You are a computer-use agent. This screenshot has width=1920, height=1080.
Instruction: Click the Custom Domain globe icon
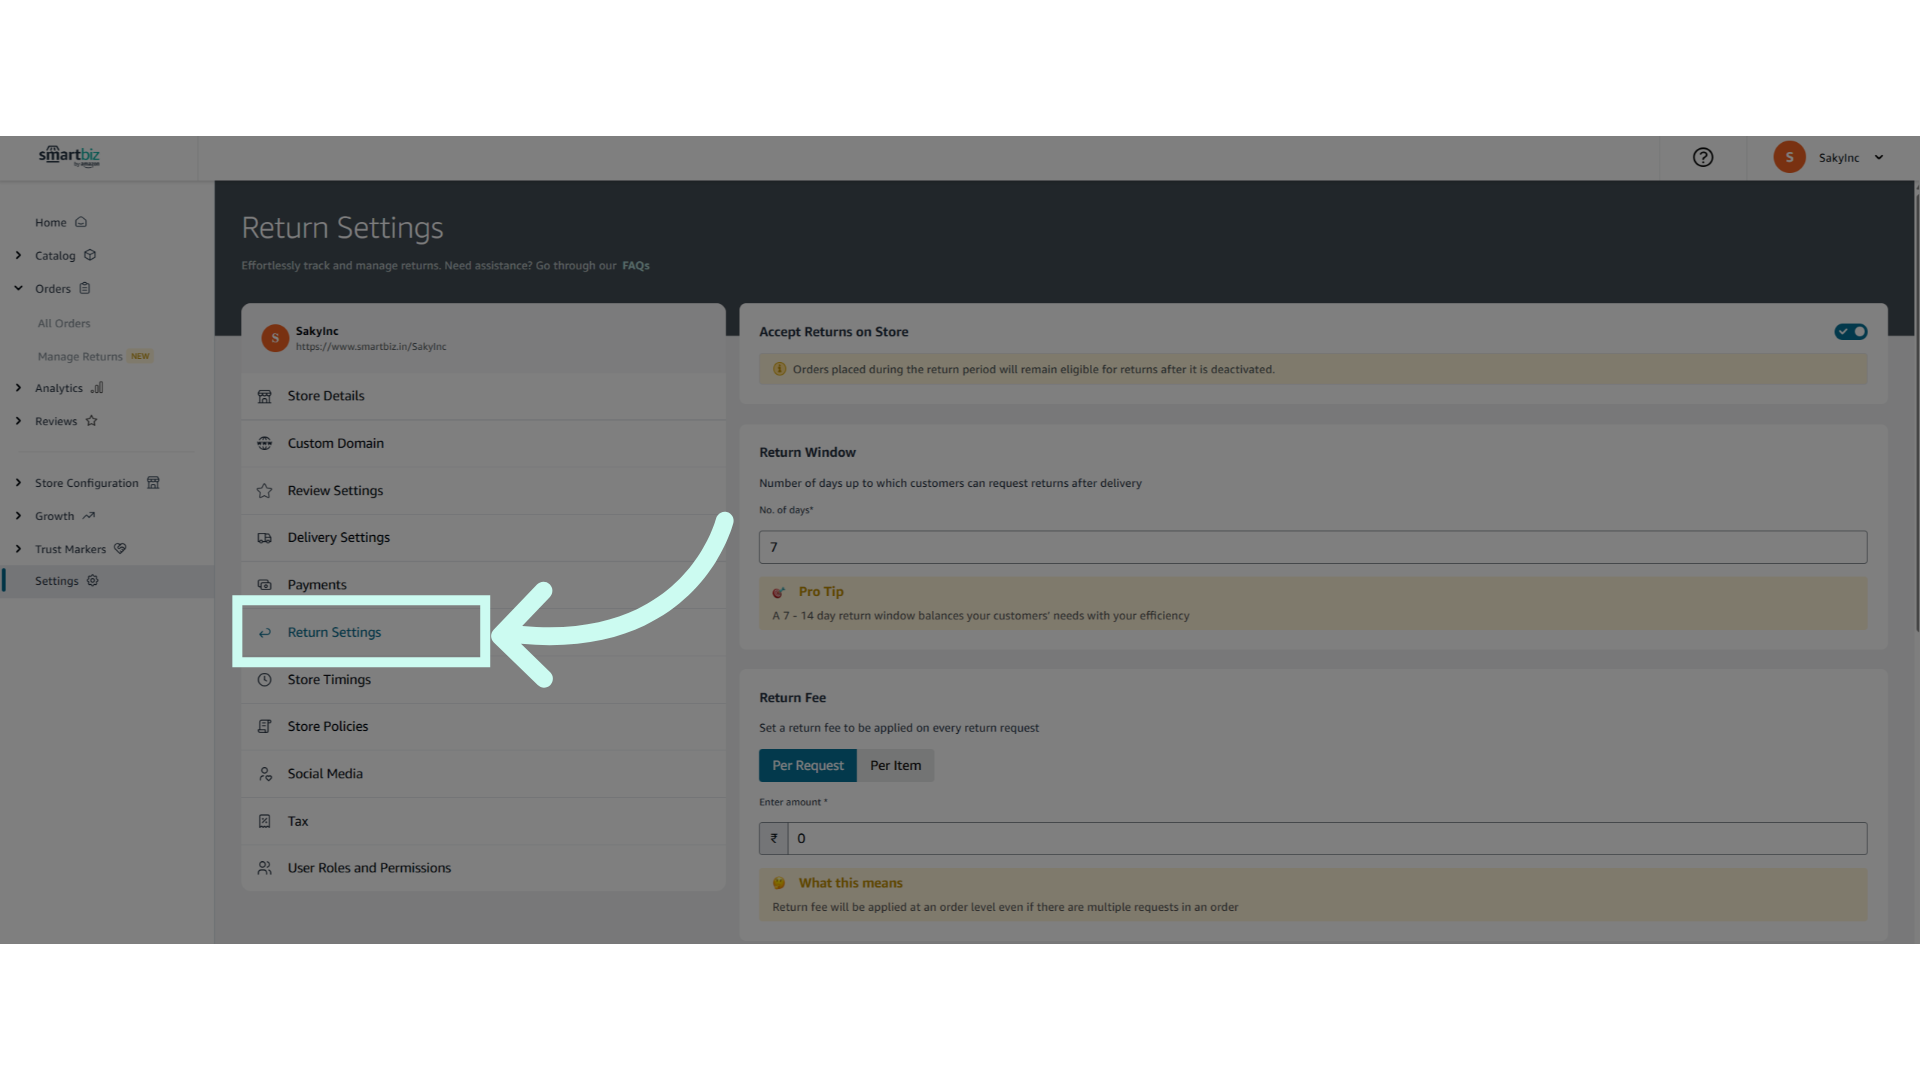264,443
